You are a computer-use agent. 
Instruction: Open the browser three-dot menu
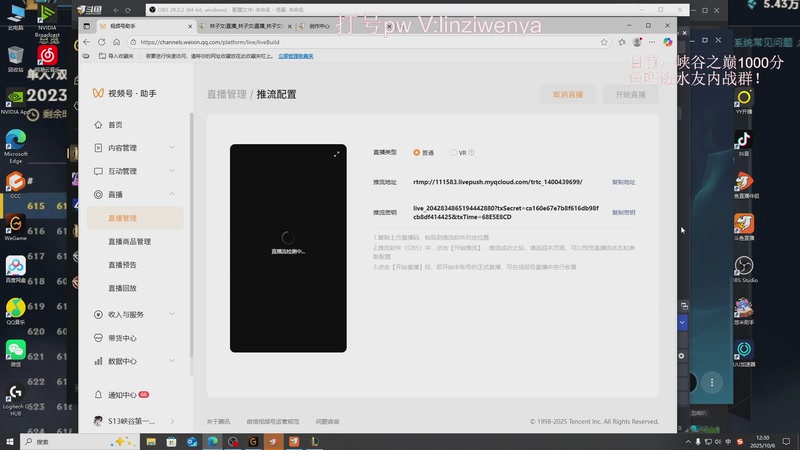[652, 42]
